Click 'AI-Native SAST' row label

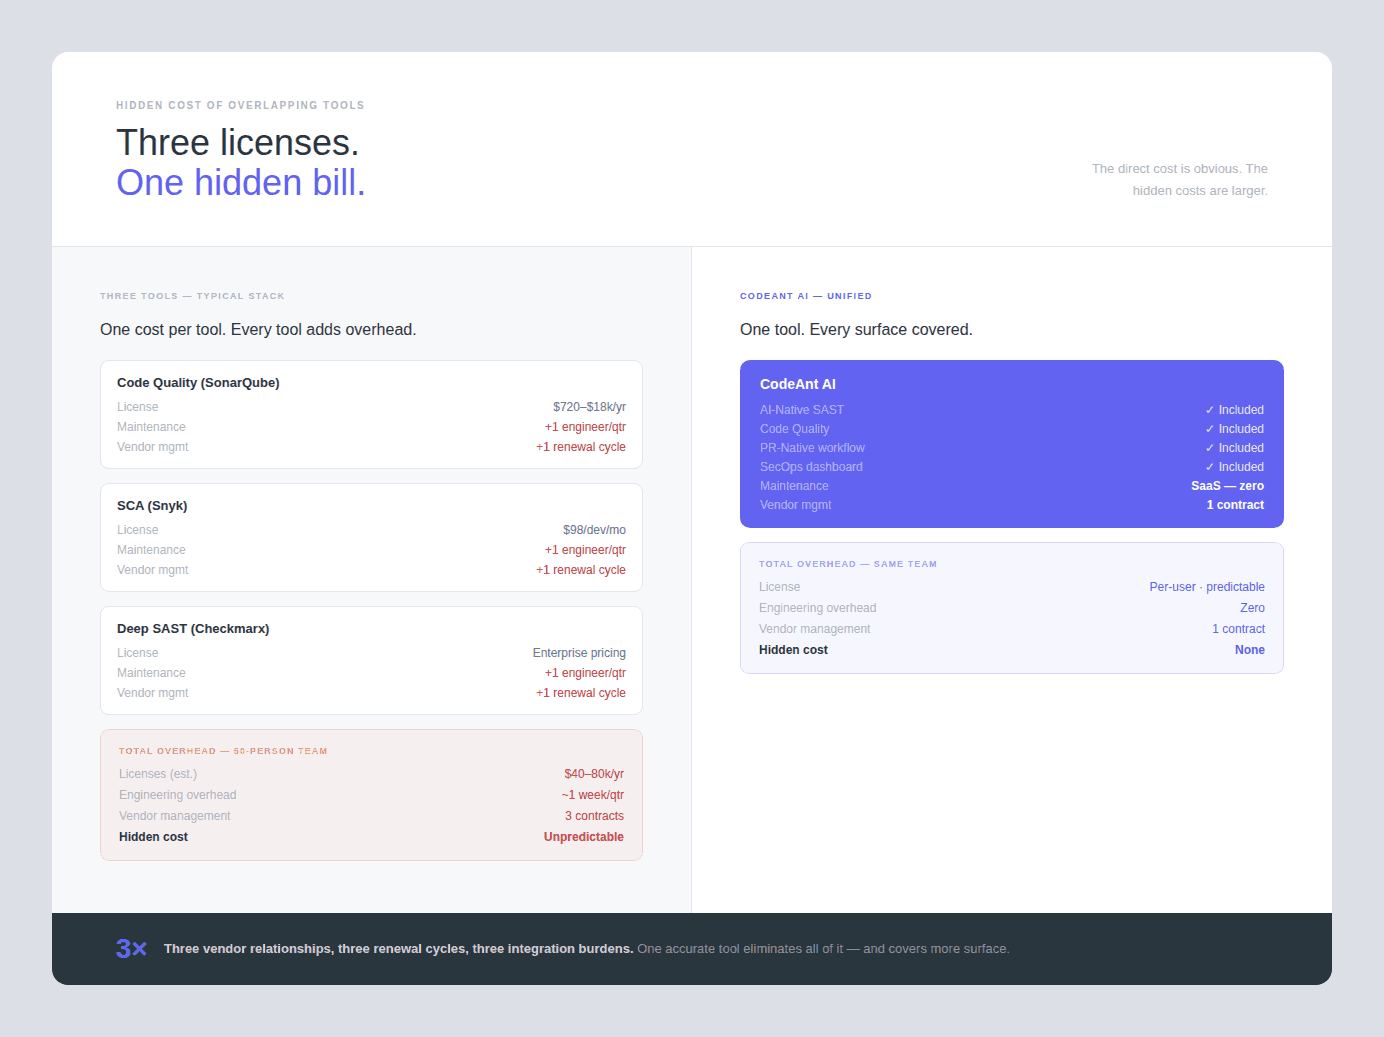point(802,410)
